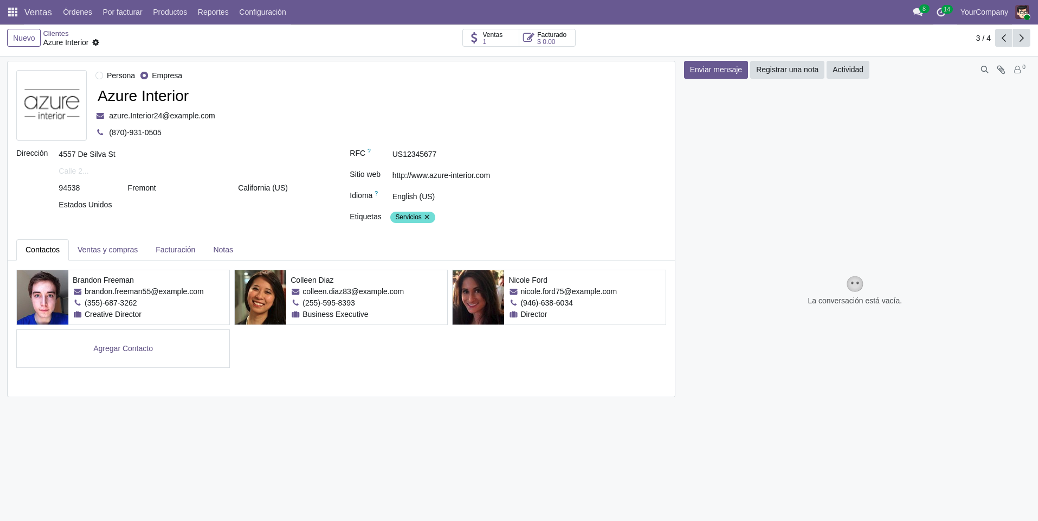Image resolution: width=1038 pixels, height=521 pixels.
Task: Click Creative Director job title text
Action: 113,314
